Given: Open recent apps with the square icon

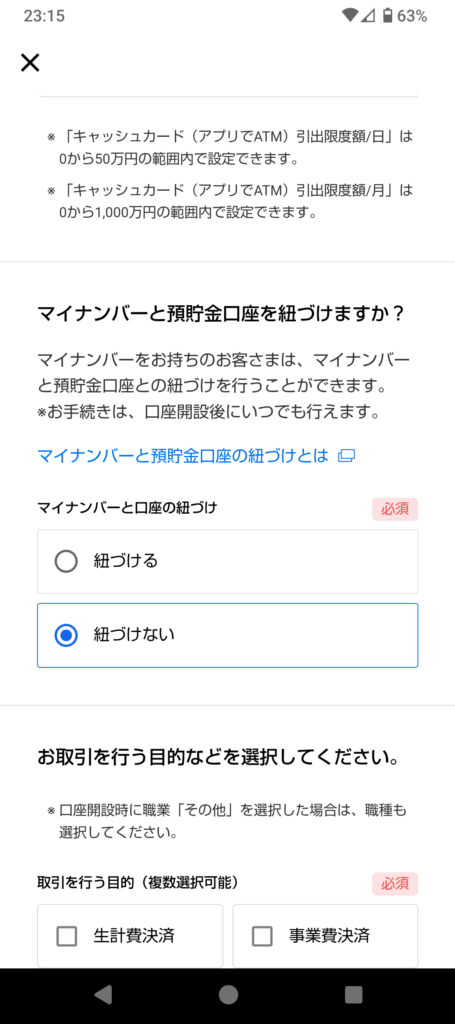Looking at the screenshot, I should pos(353,995).
